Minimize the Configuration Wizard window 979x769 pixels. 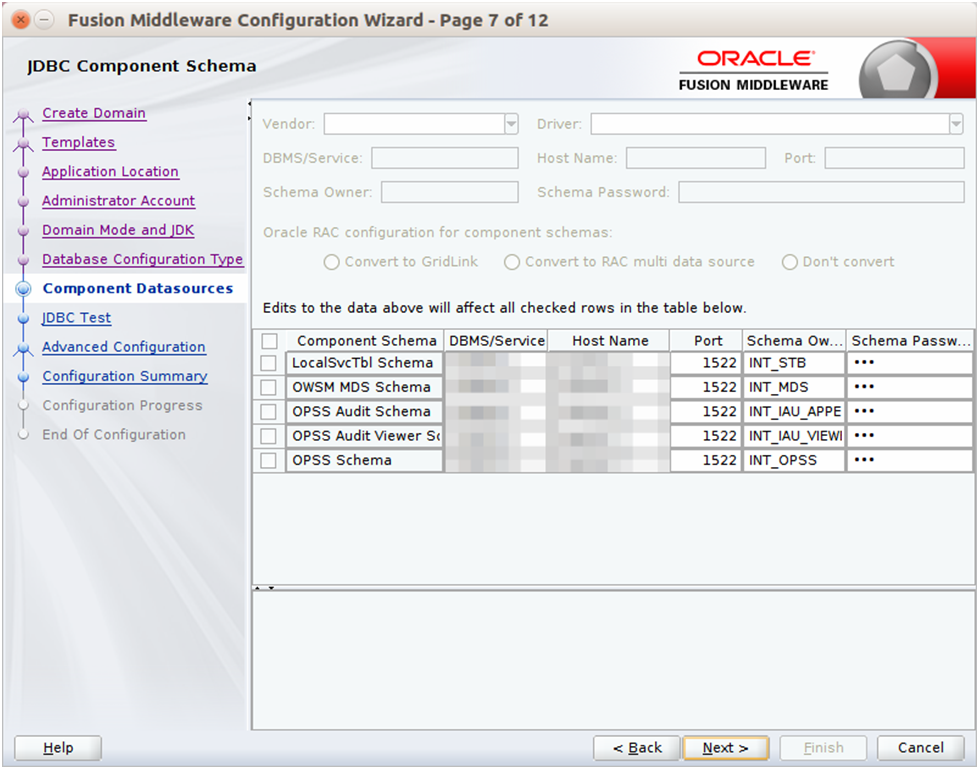[44, 20]
